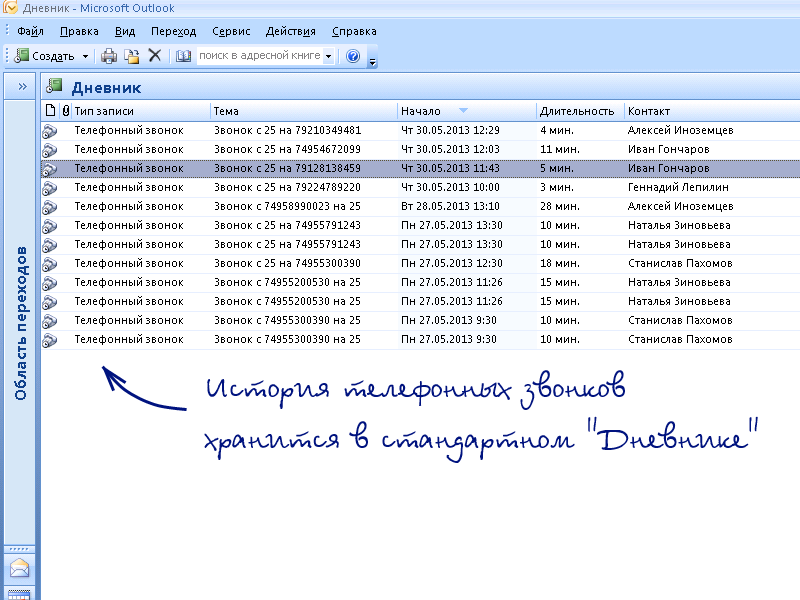Delete entry with the X toolbar icon
The height and width of the screenshot is (600, 800).
[155, 55]
